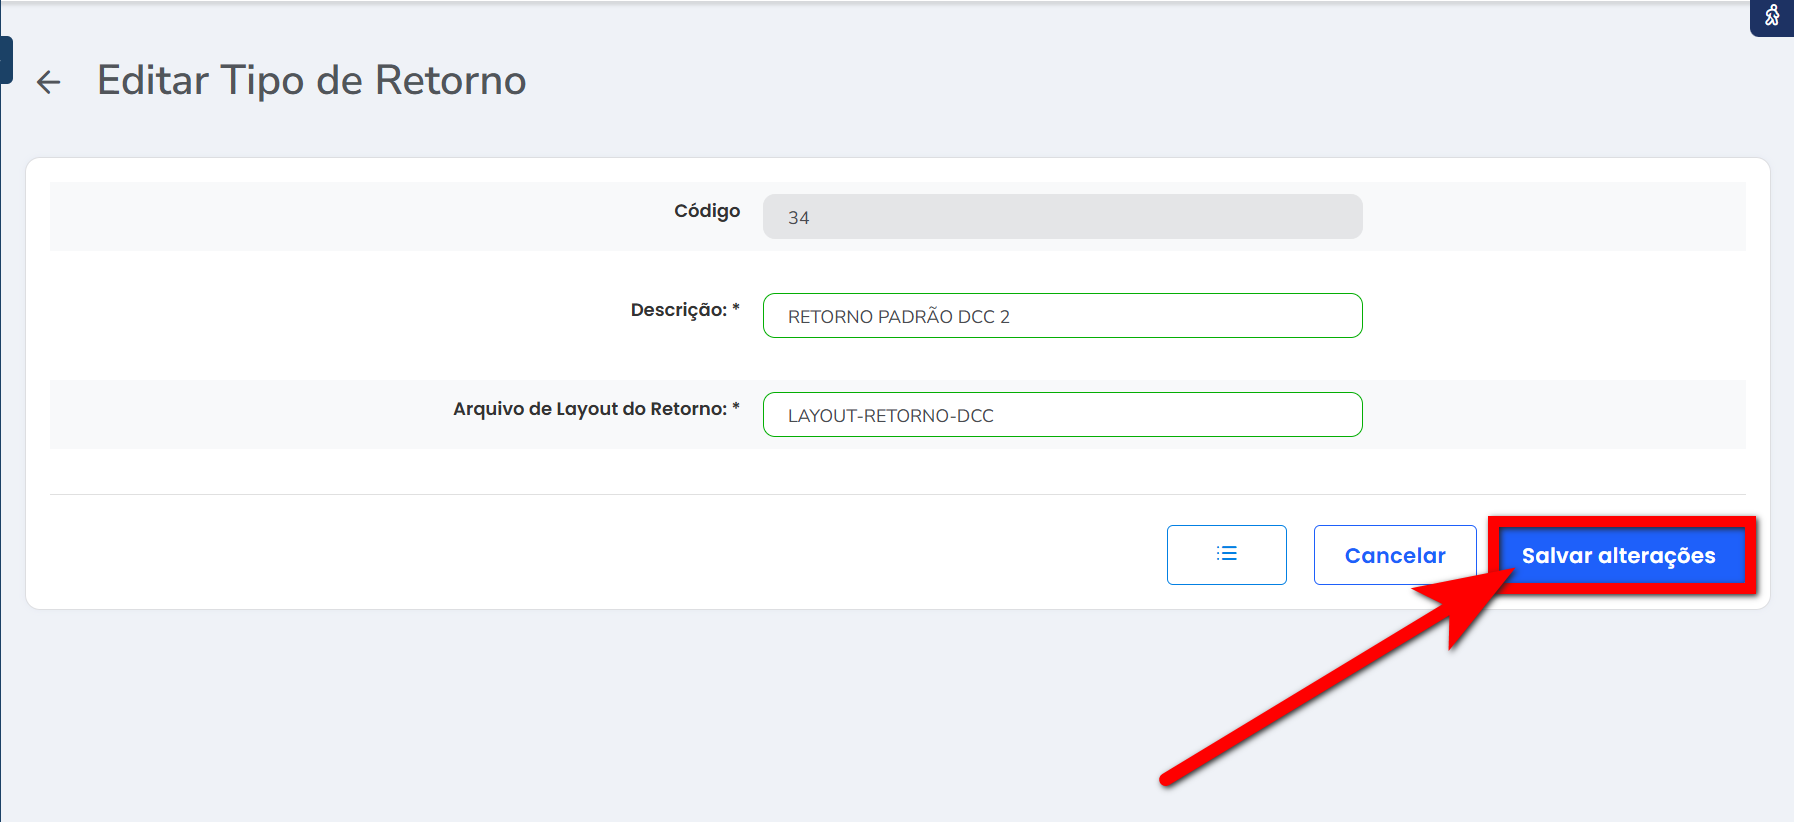Focus the Descrição input field
This screenshot has width=1794, height=822.
click(x=1062, y=316)
